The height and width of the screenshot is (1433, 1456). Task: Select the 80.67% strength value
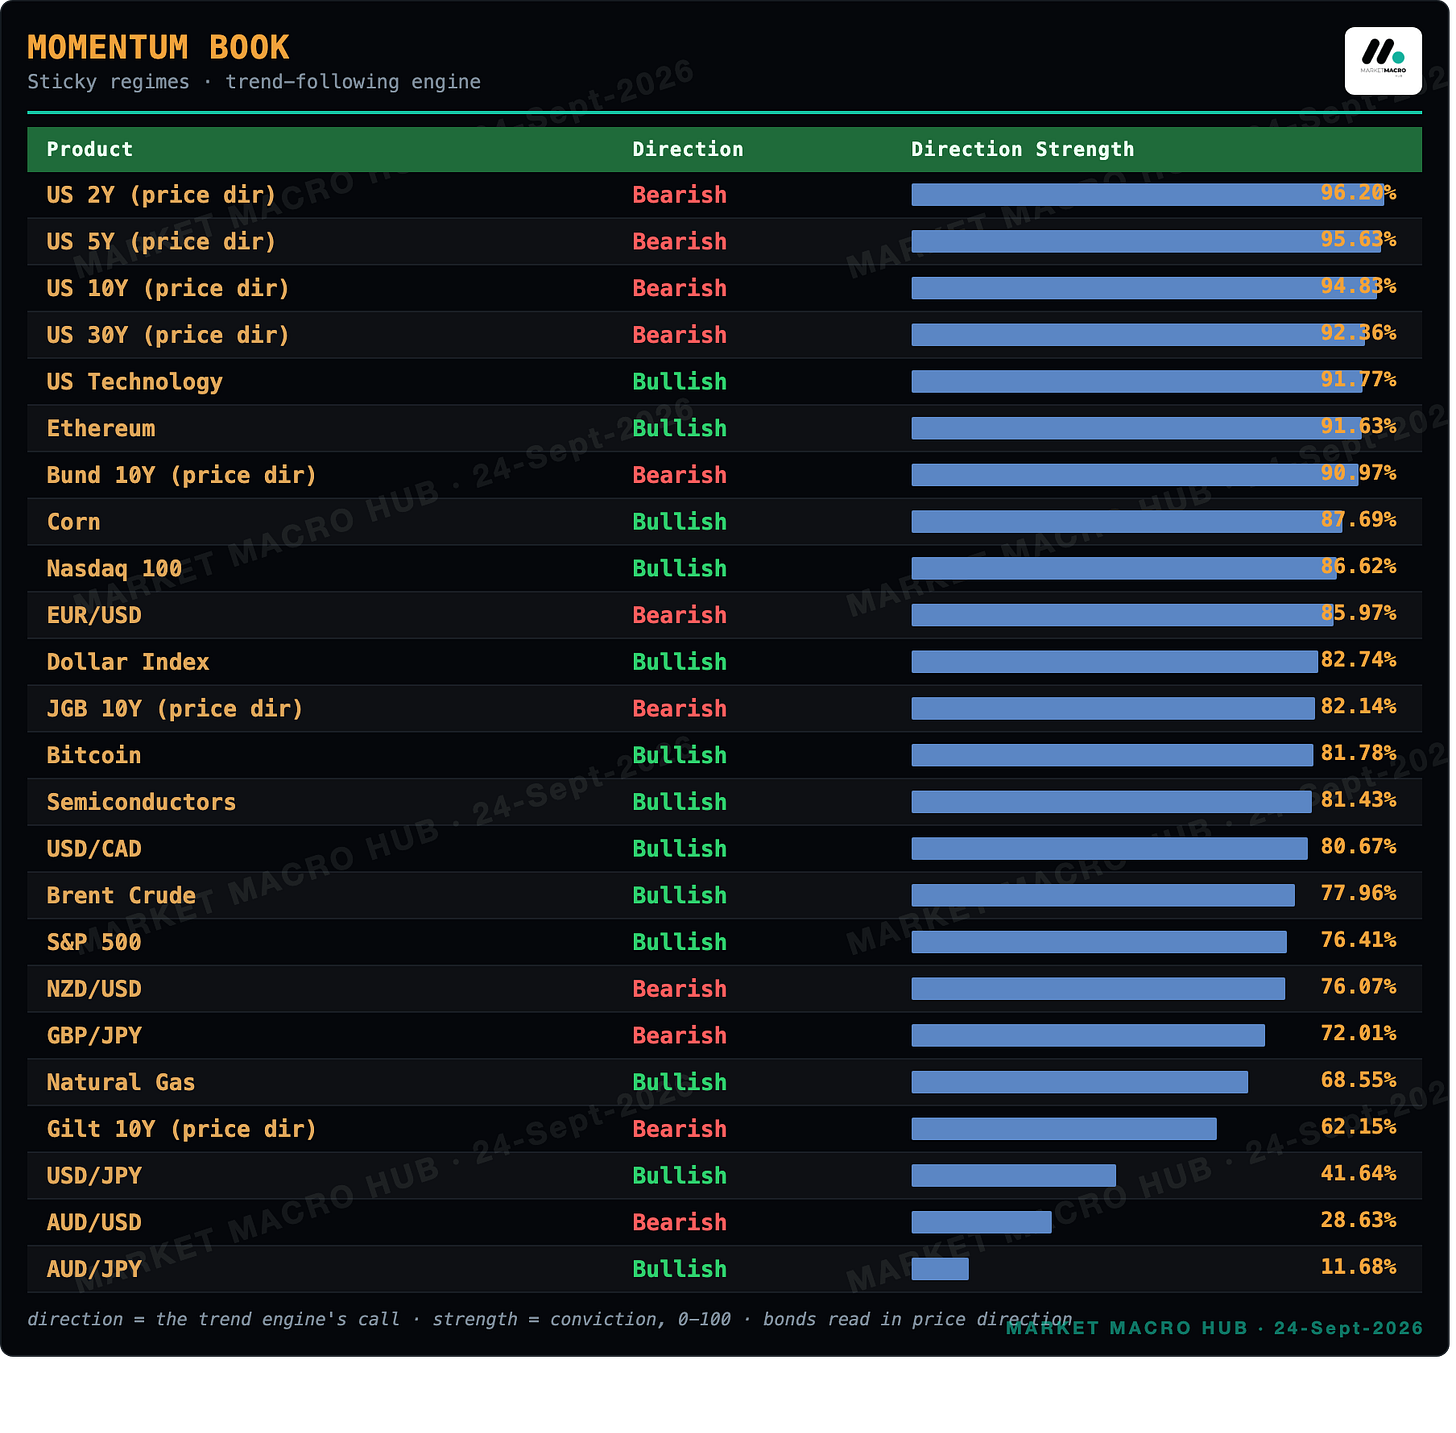coord(1359,846)
